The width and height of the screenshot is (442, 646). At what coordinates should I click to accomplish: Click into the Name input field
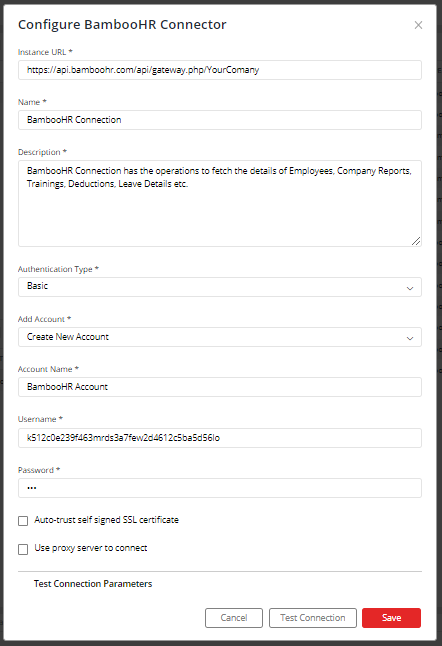(x=220, y=120)
